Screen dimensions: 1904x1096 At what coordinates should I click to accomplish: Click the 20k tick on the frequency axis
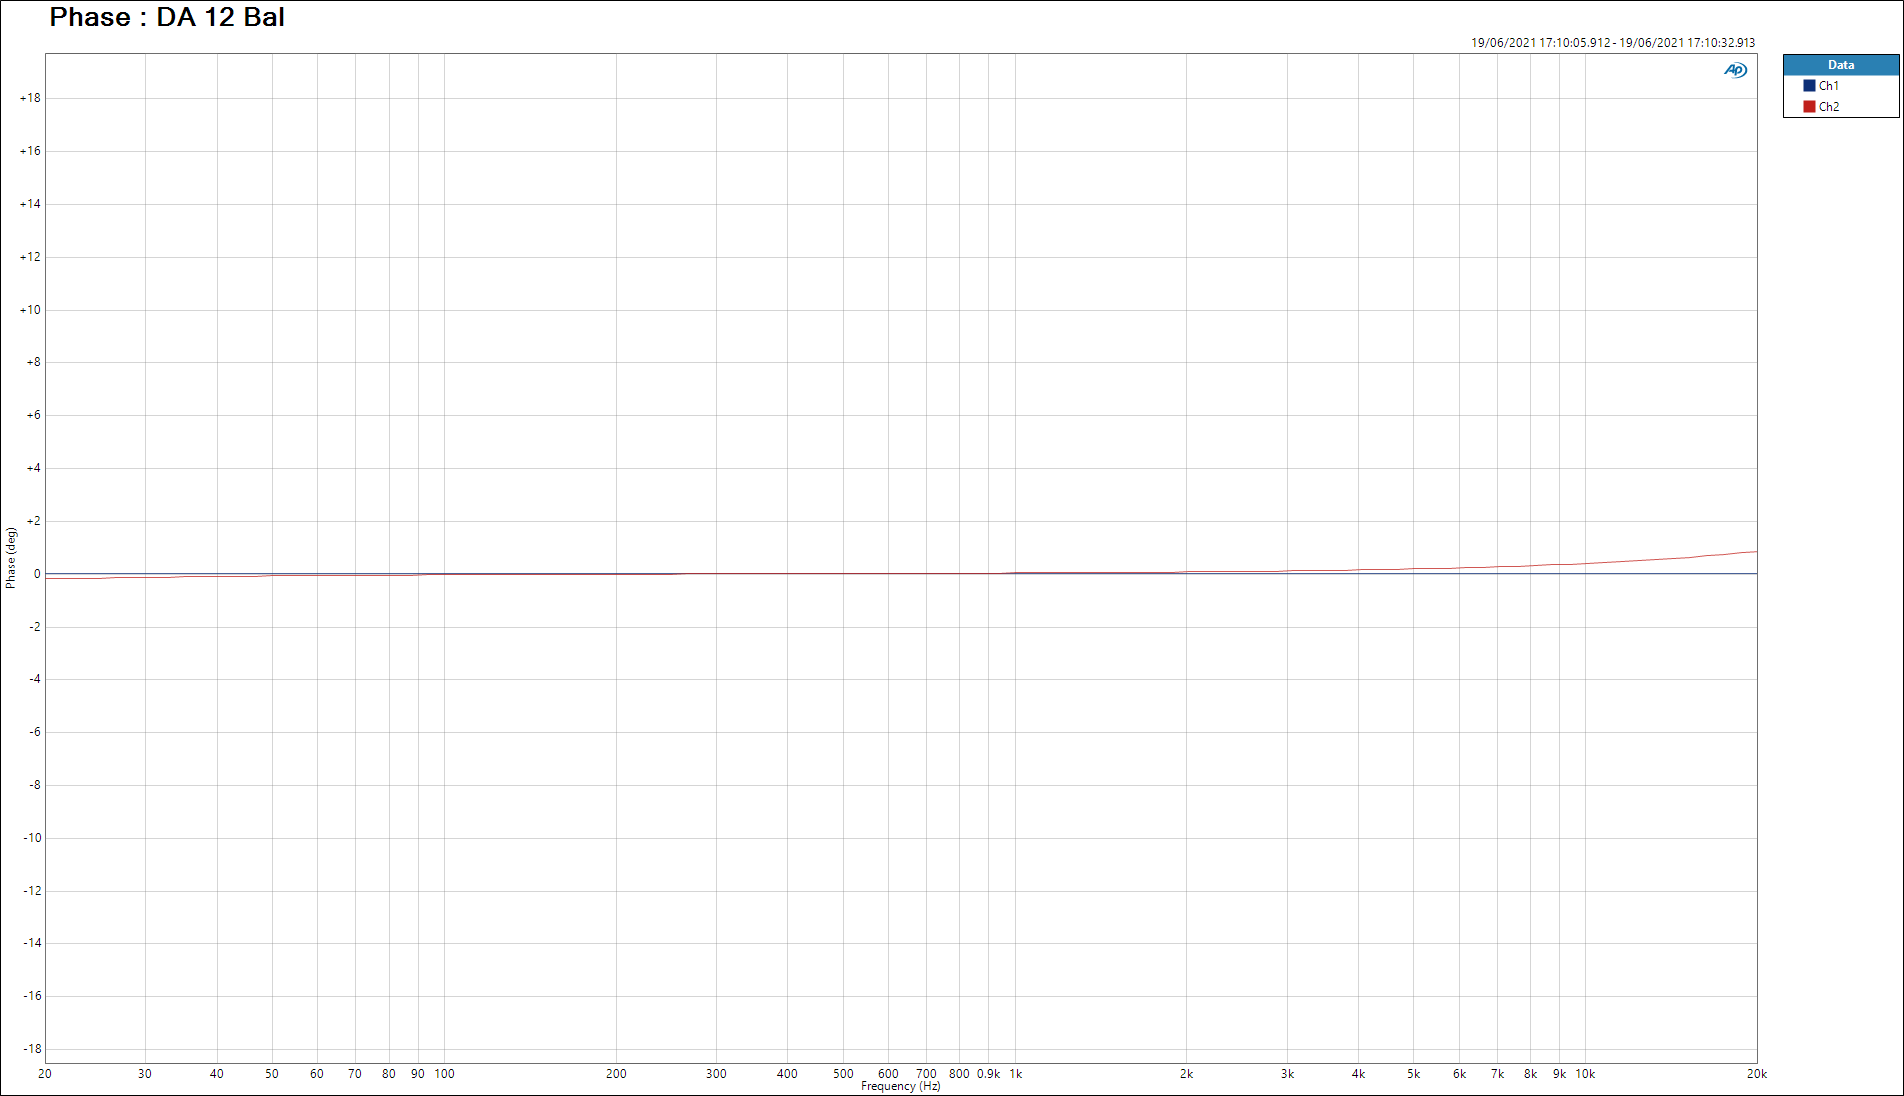click(1756, 1074)
